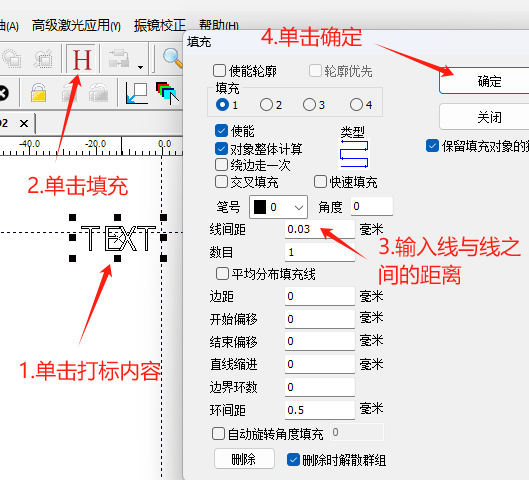Open the 笔号 pen number dropdown

pyautogui.click(x=278, y=207)
